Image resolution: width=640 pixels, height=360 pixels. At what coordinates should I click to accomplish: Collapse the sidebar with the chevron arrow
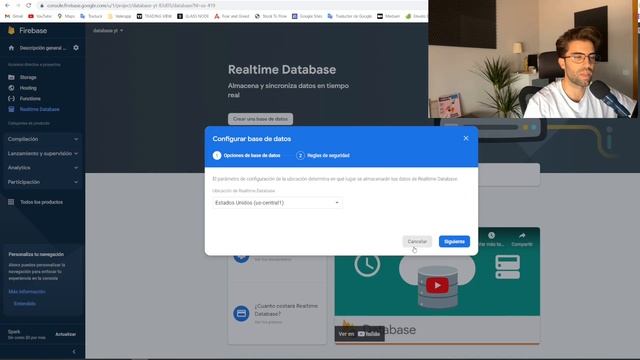click(x=74, y=351)
